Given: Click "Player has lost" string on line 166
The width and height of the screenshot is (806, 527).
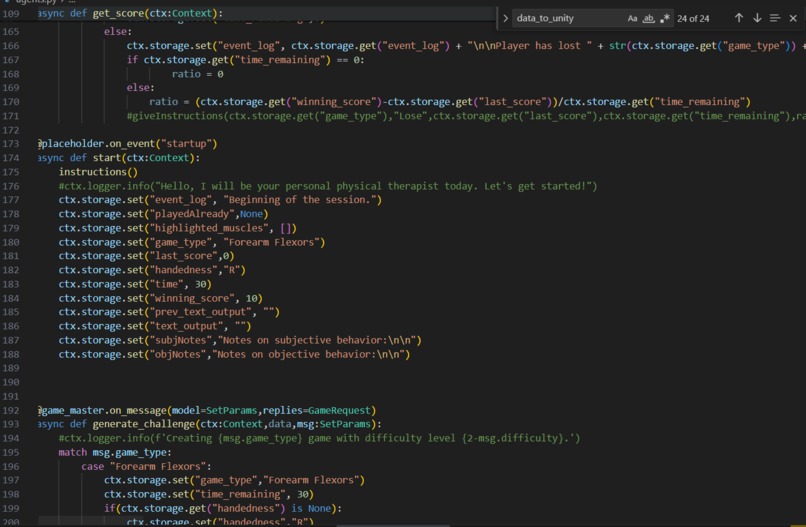Looking at the screenshot, I should [x=529, y=46].
